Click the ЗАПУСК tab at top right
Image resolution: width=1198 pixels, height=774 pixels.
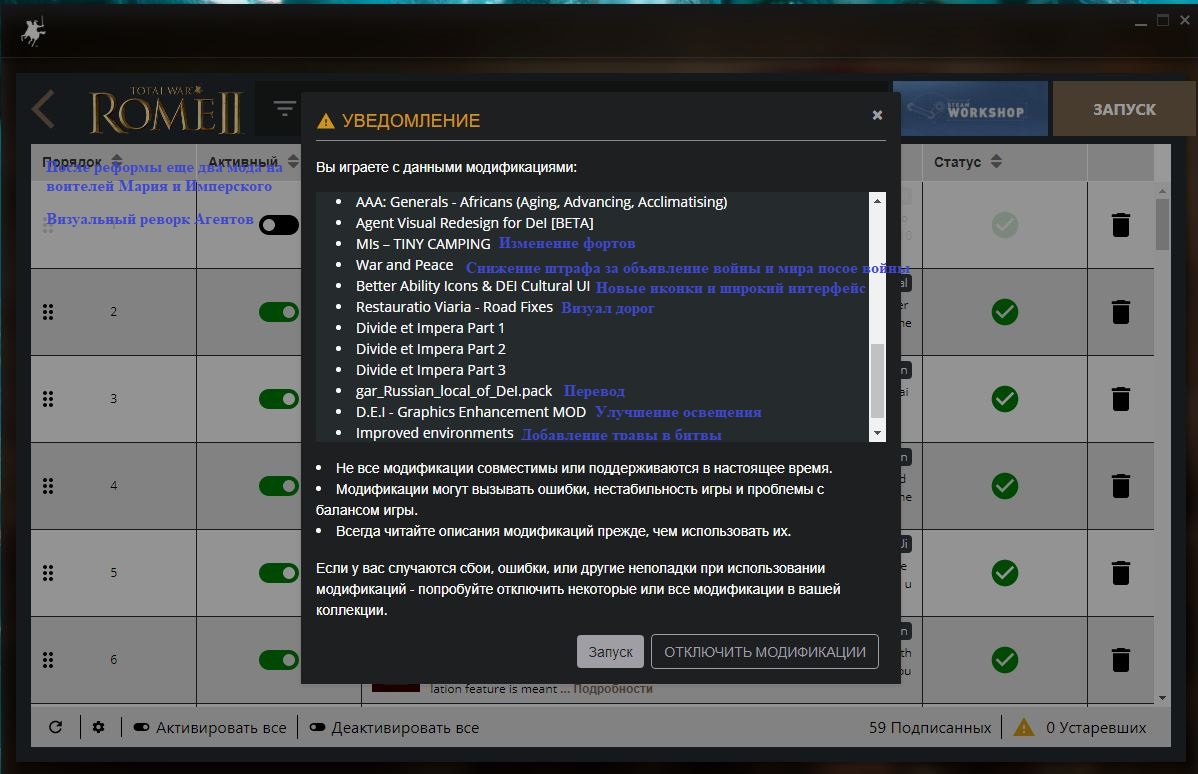click(1124, 109)
